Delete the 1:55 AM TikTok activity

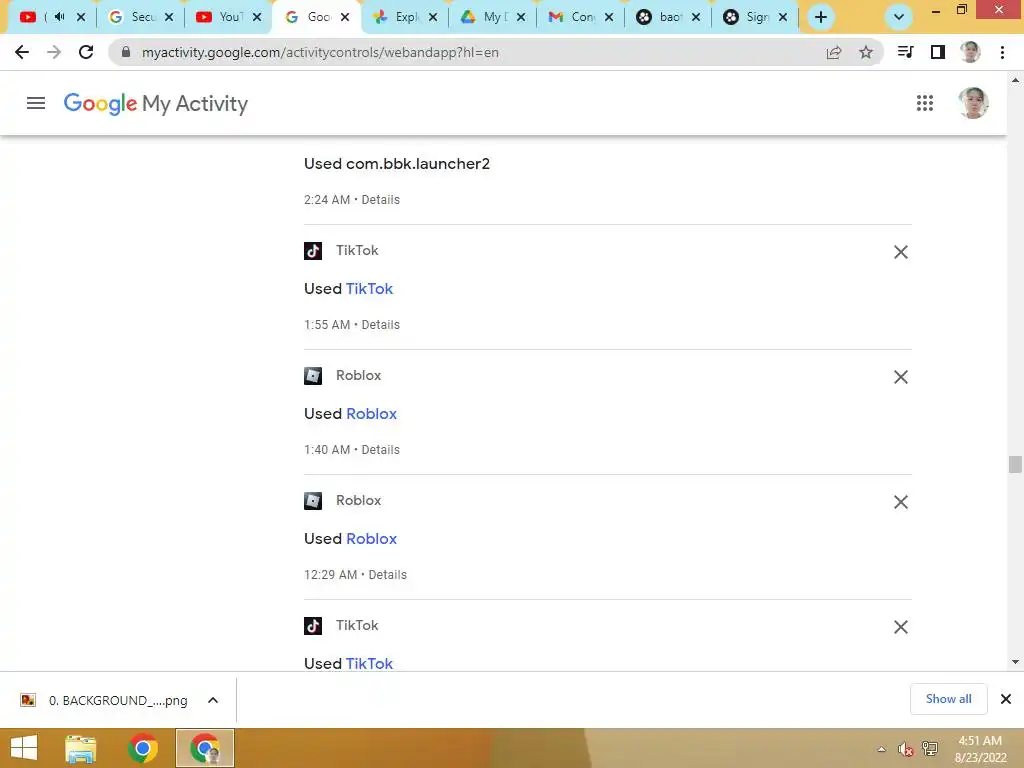click(901, 252)
